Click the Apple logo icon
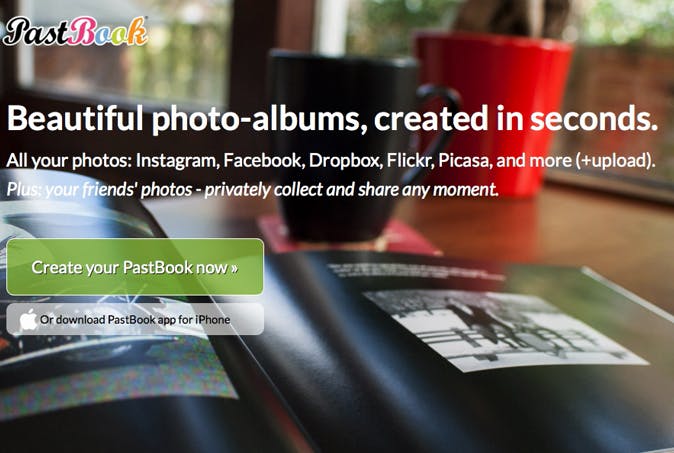 pos(28,320)
